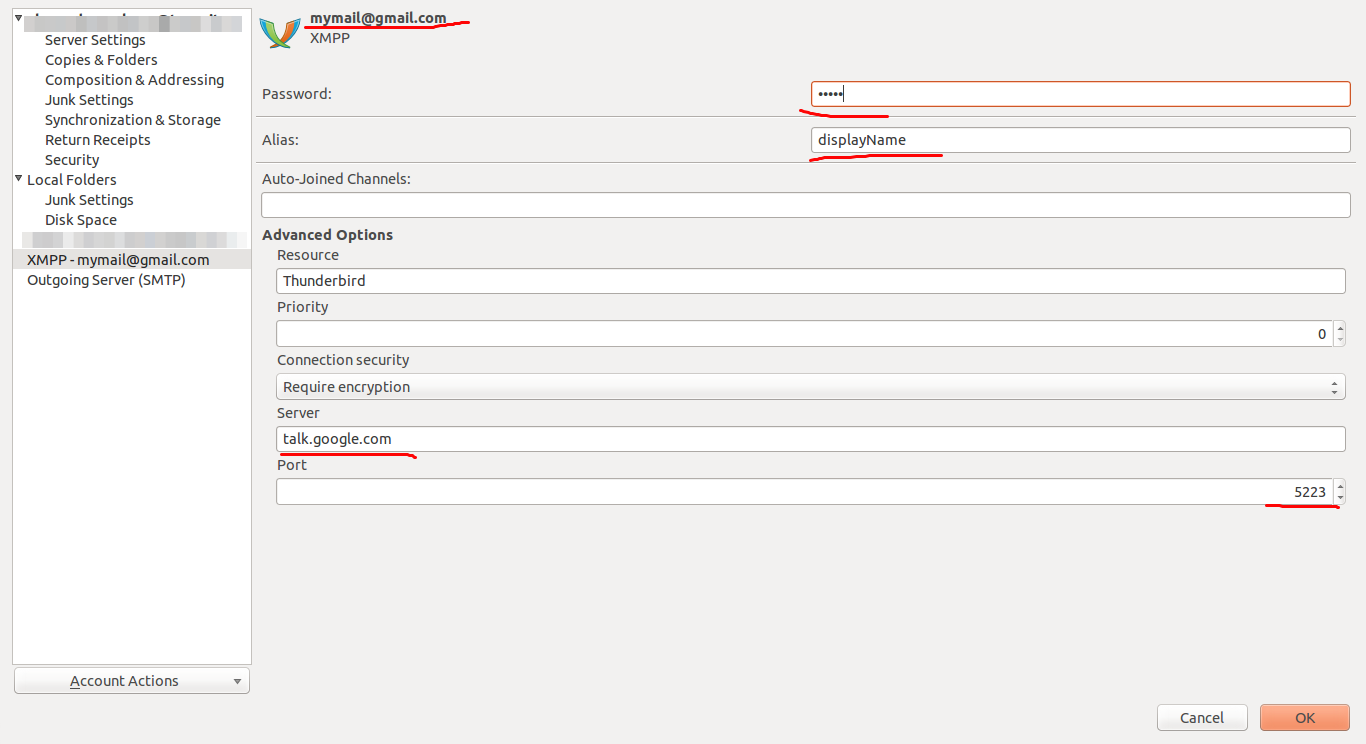Collapse the Local Folders tree node
Image resolution: width=1366 pixels, height=744 pixels.
click(x=18, y=180)
